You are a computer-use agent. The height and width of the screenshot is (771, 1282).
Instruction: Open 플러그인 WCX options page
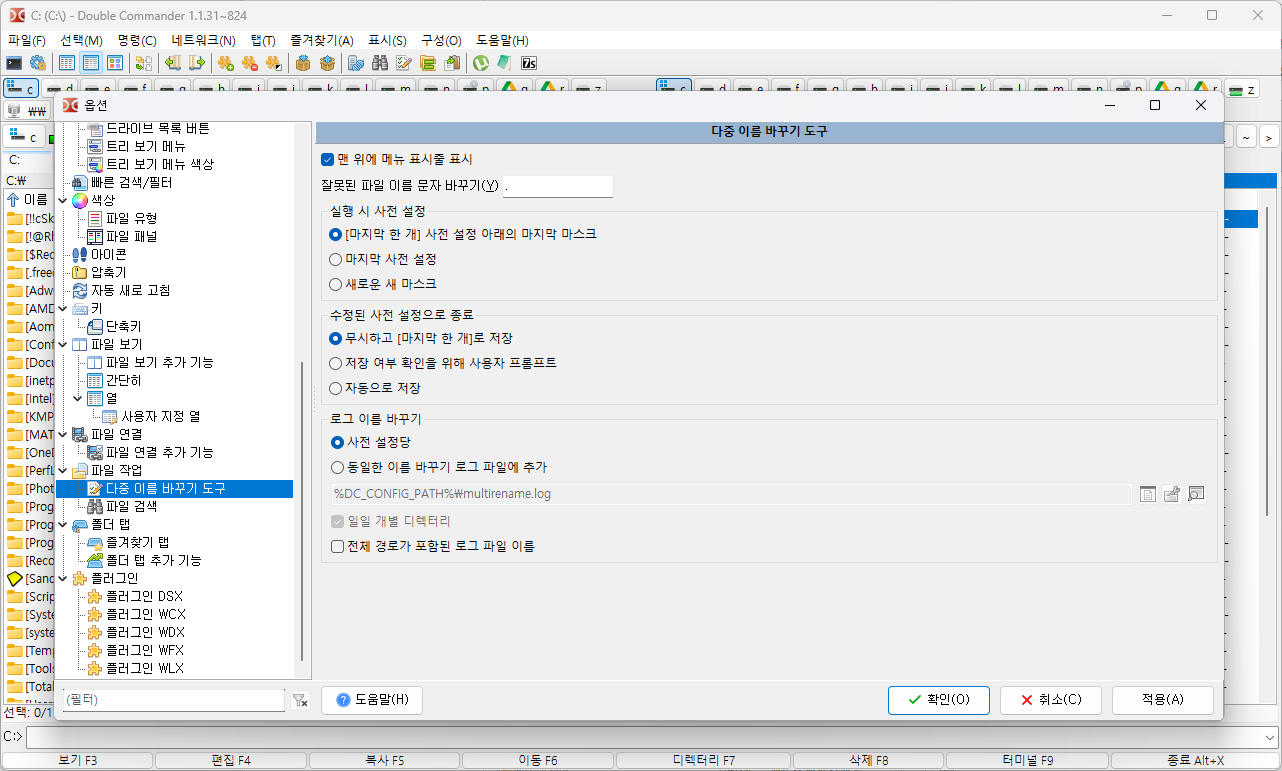[x=146, y=614]
